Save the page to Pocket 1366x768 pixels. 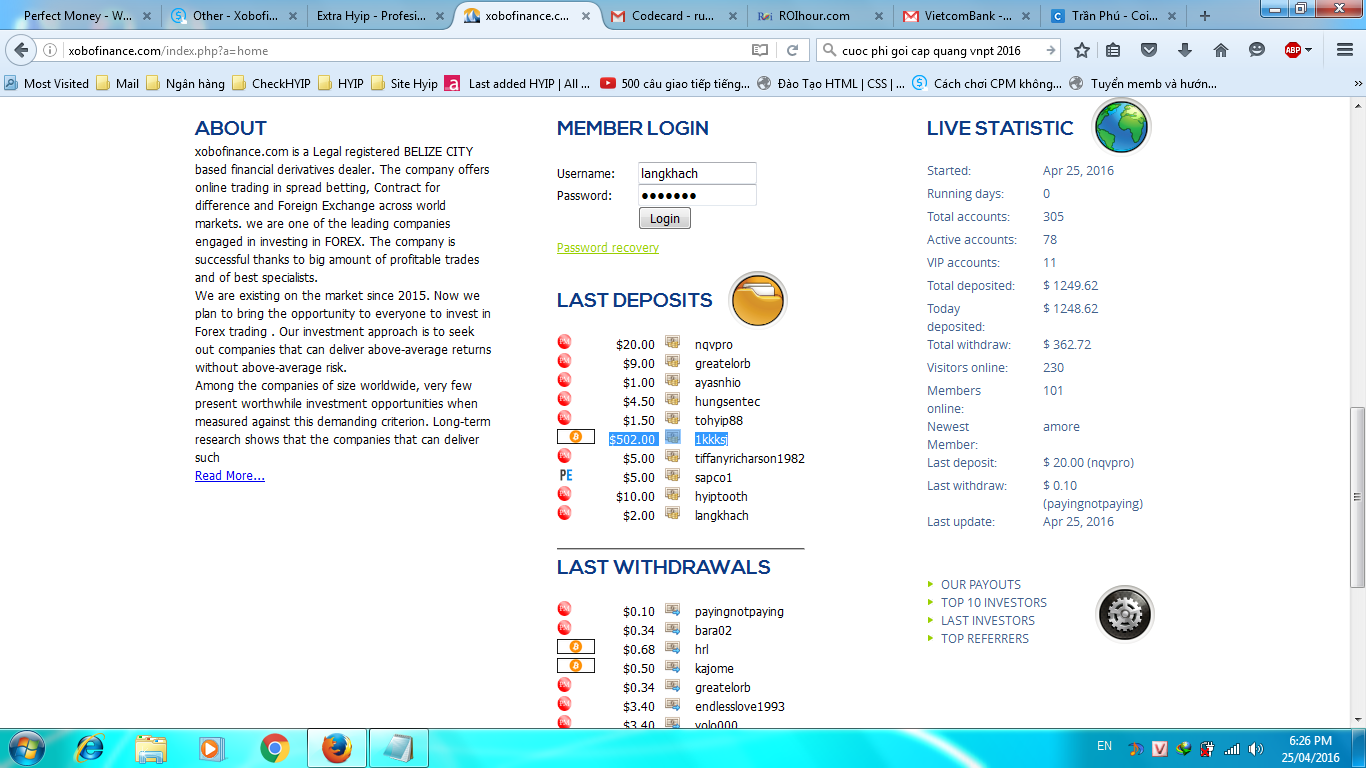tap(1149, 50)
